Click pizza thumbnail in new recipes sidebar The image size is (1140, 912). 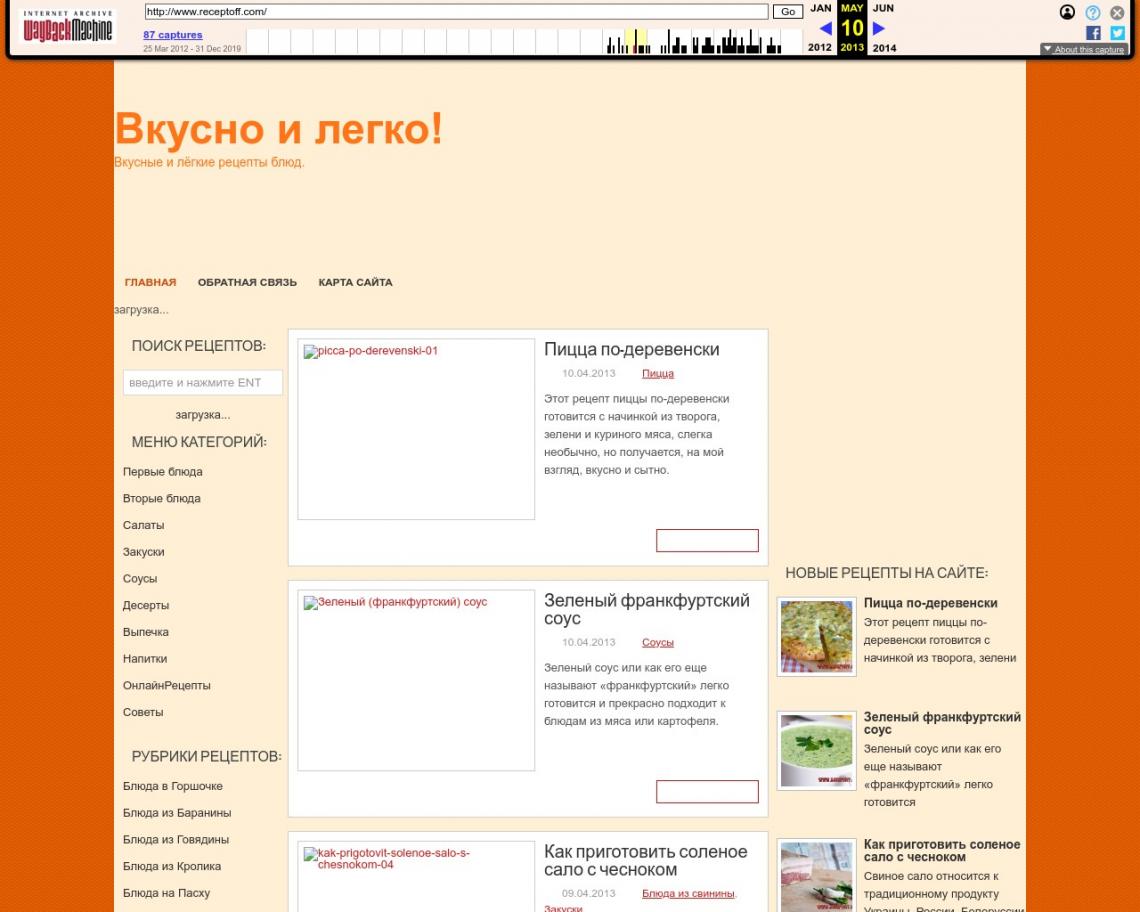click(816, 637)
